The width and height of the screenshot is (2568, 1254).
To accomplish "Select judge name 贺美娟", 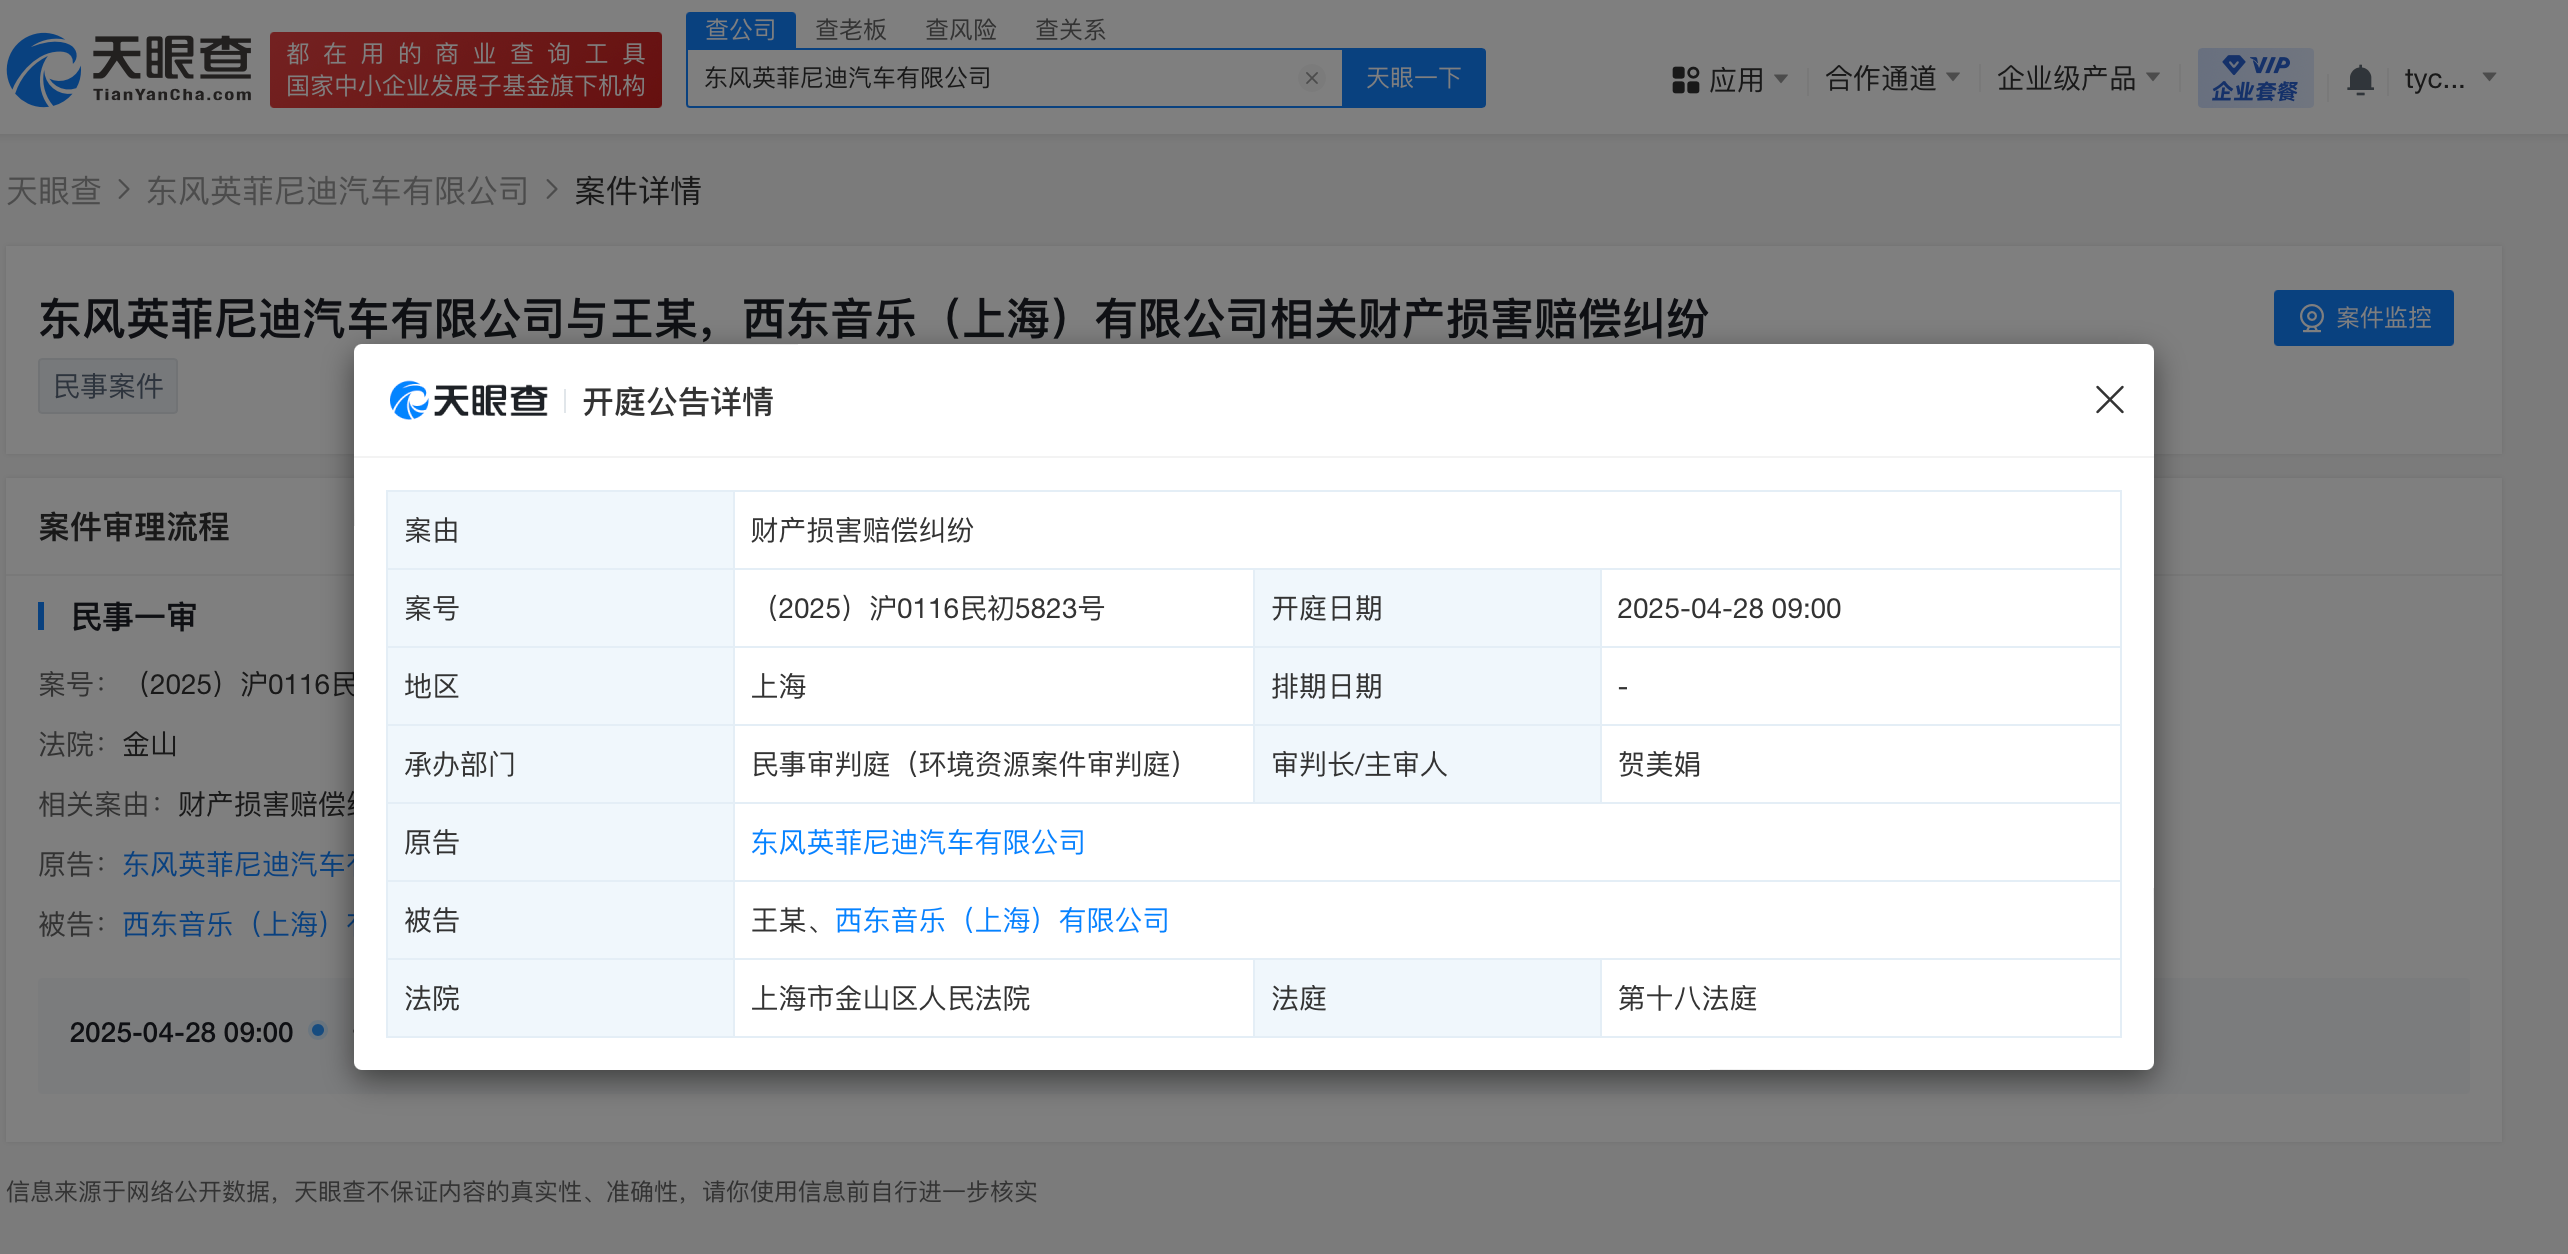I will click(1659, 764).
